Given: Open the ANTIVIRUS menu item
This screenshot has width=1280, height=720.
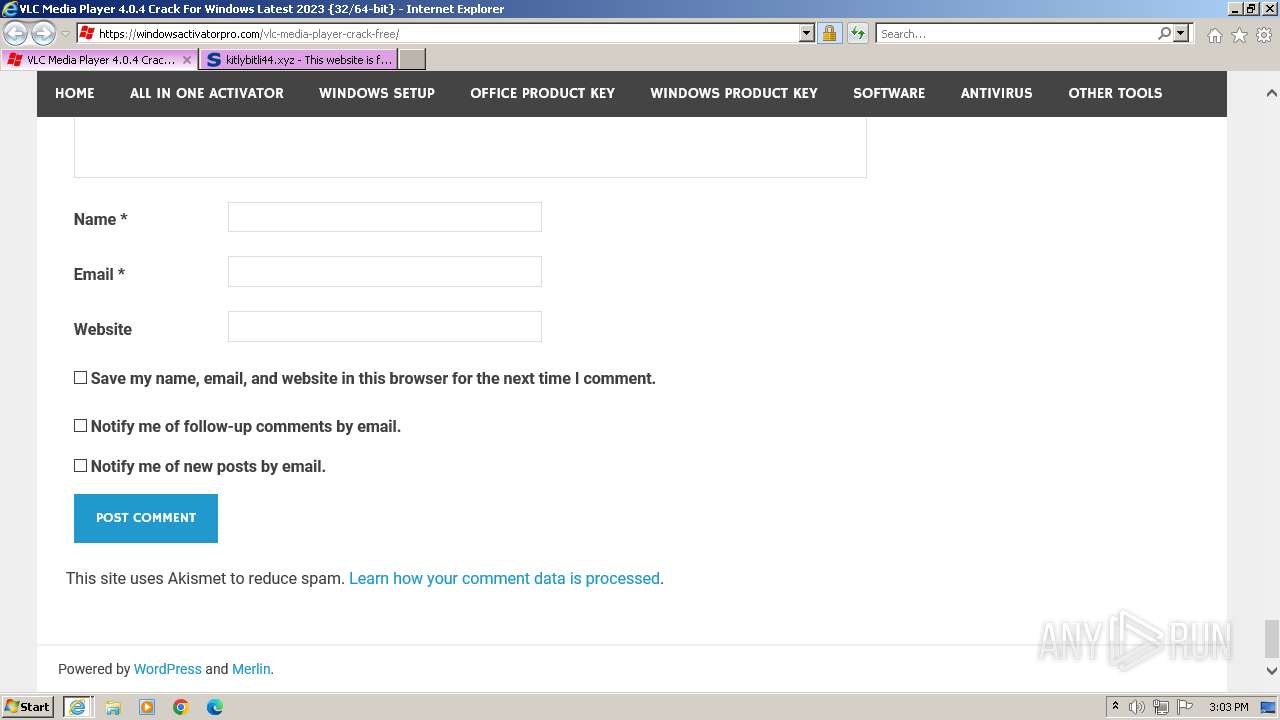Looking at the screenshot, I should coord(997,93).
